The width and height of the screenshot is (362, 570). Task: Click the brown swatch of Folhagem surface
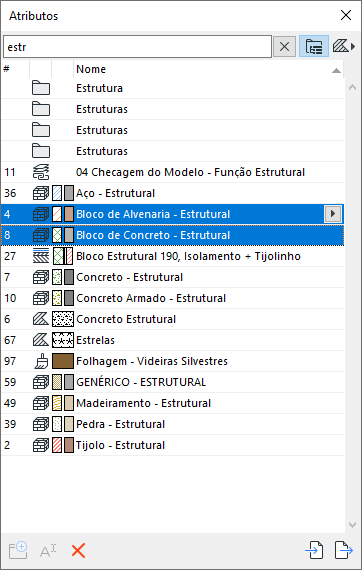63,361
